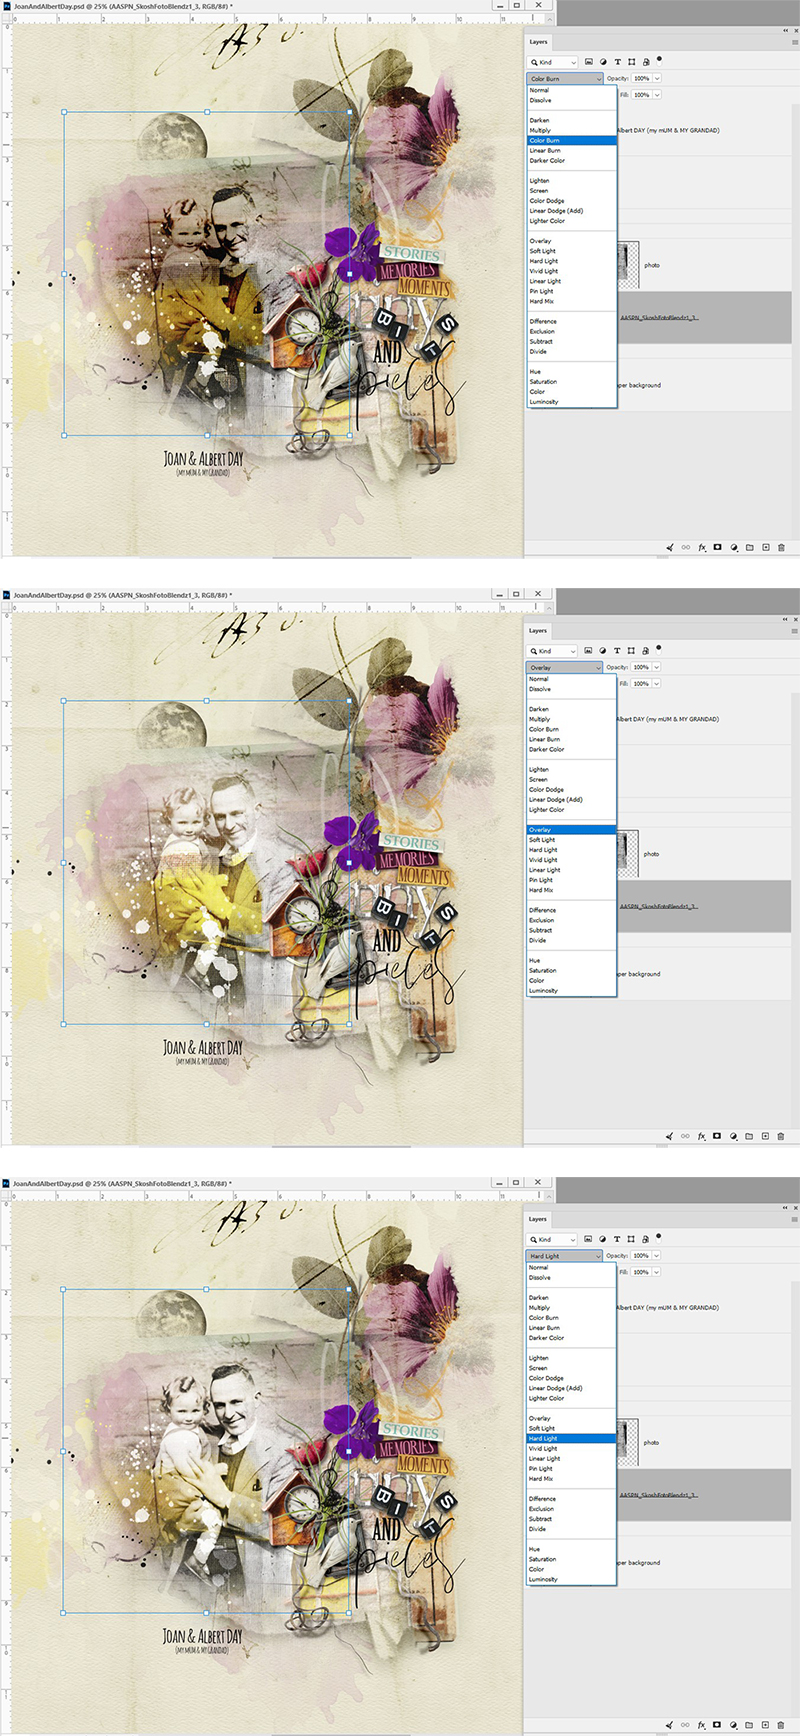Click smart object filter icon in Overlay window
This screenshot has height=1736, width=800.
tap(646, 651)
